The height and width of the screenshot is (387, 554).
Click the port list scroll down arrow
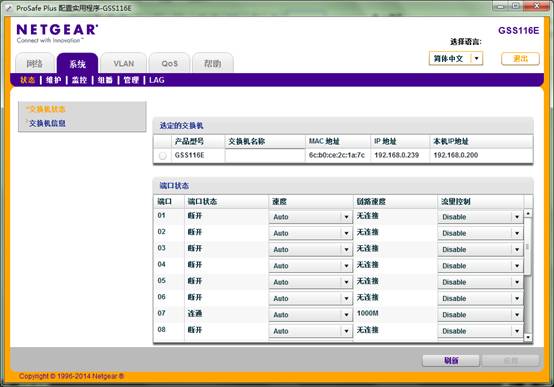pyautogui.click(x=528, y=337)
